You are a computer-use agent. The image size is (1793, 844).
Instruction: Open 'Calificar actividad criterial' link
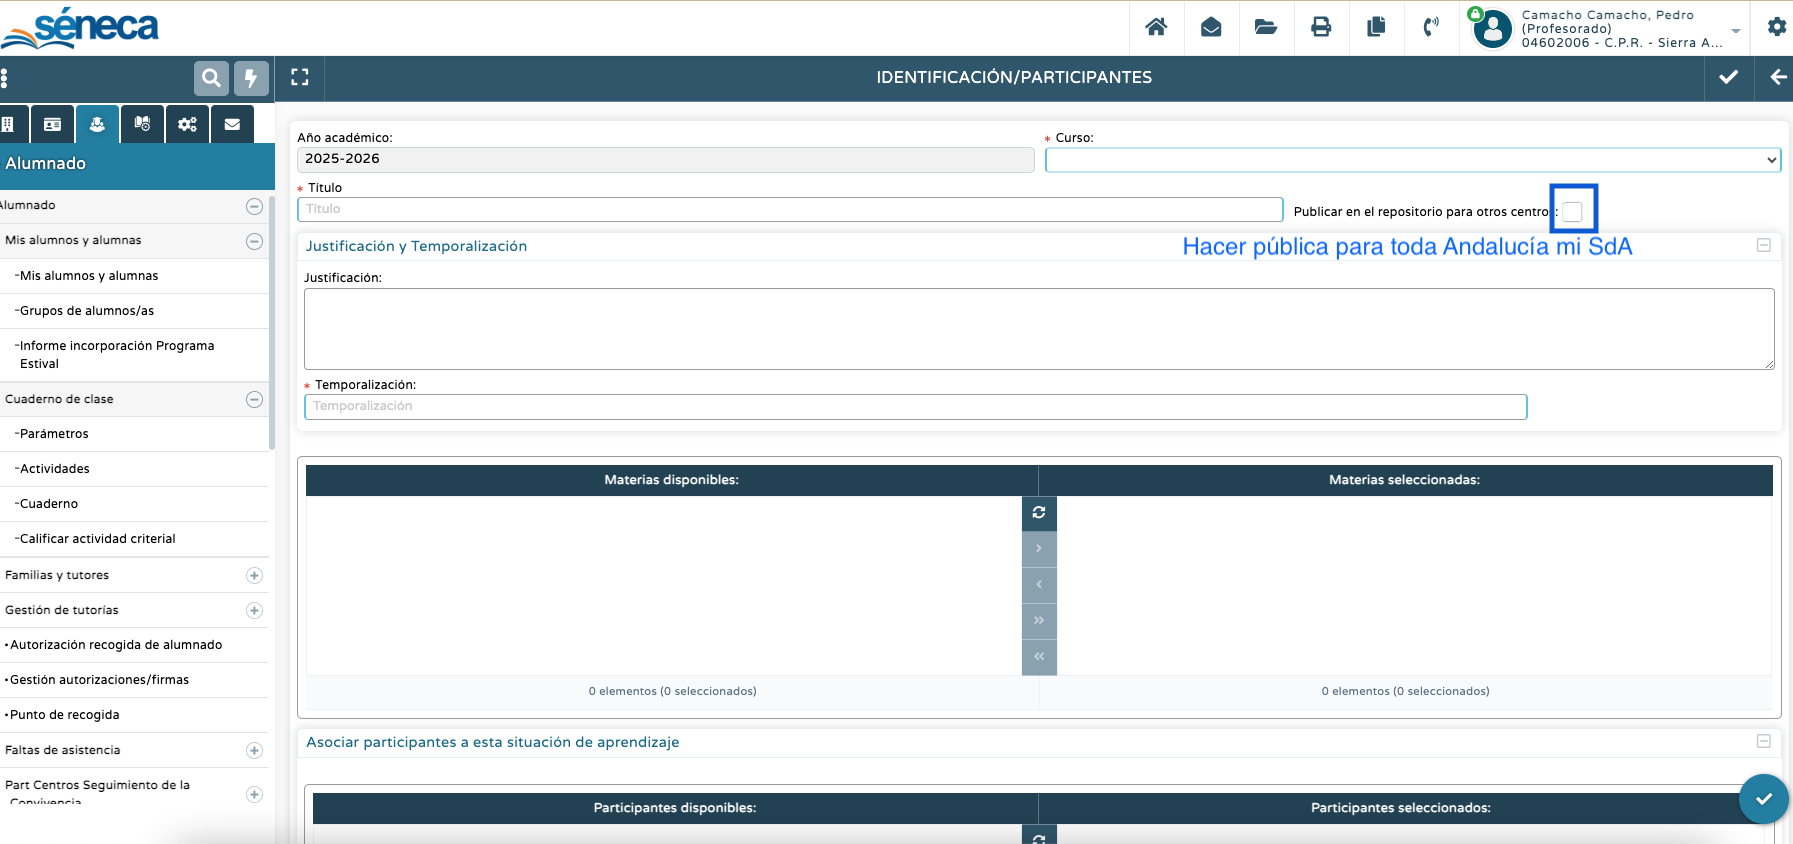click(x=98, y=539)
